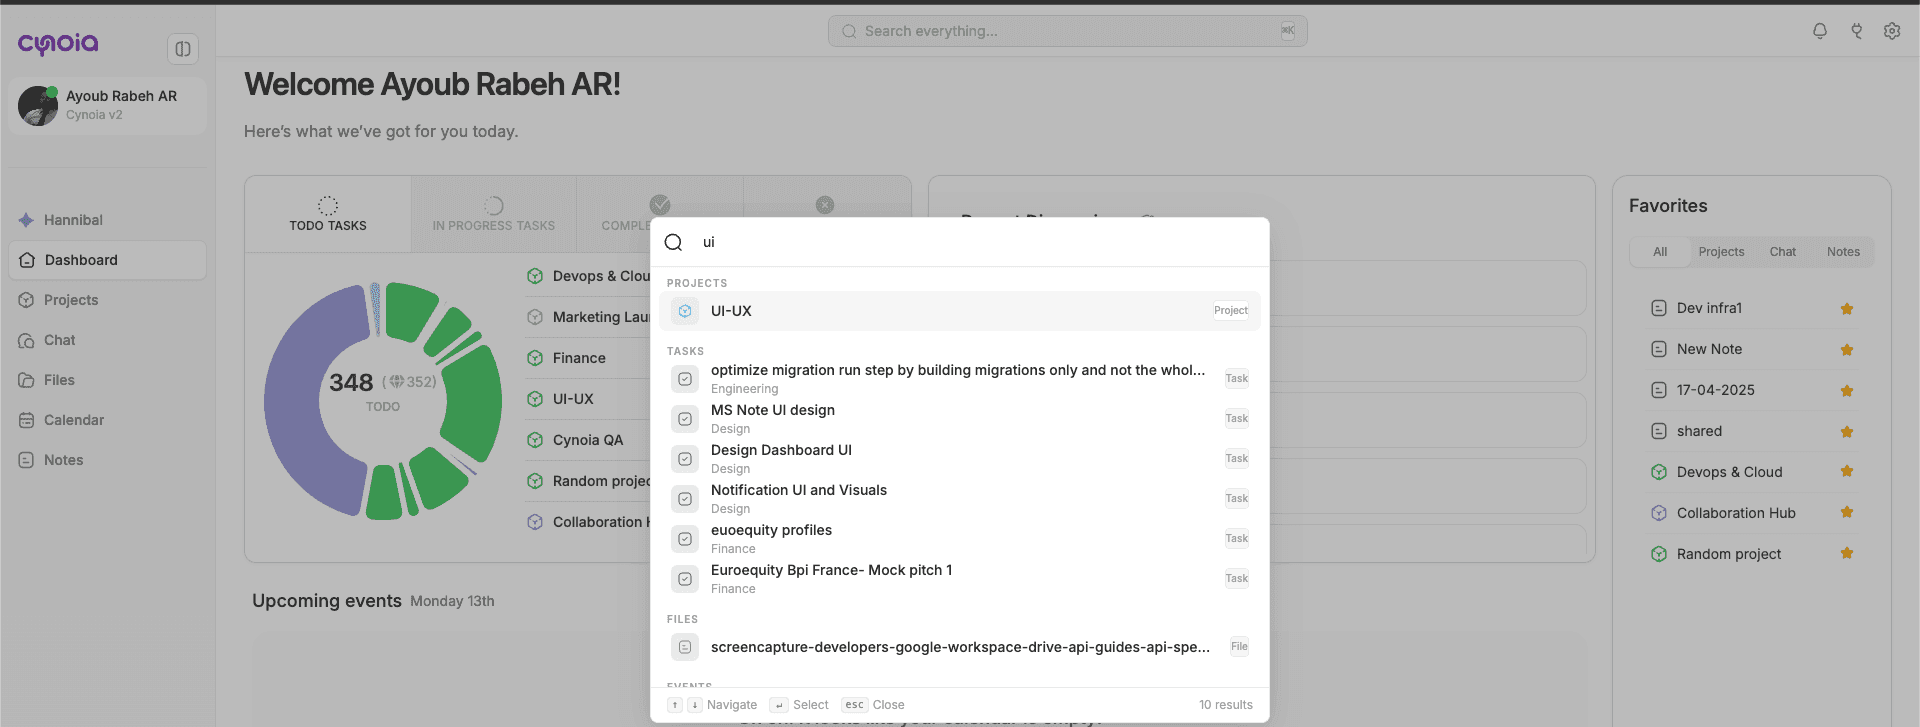Go to Dashboard in the sidebar
This screenshot has height=727, width=1920.
click(x=108, y=260)
